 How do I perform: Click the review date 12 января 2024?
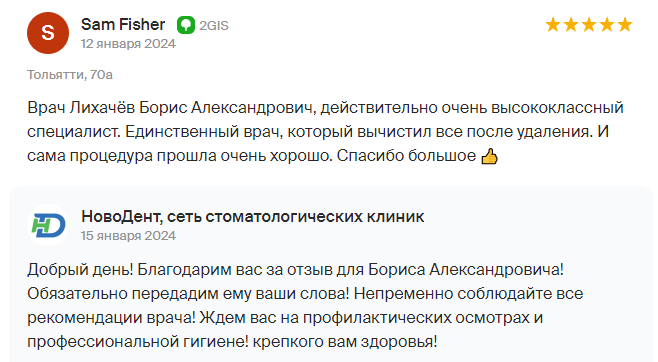(128, 44)
